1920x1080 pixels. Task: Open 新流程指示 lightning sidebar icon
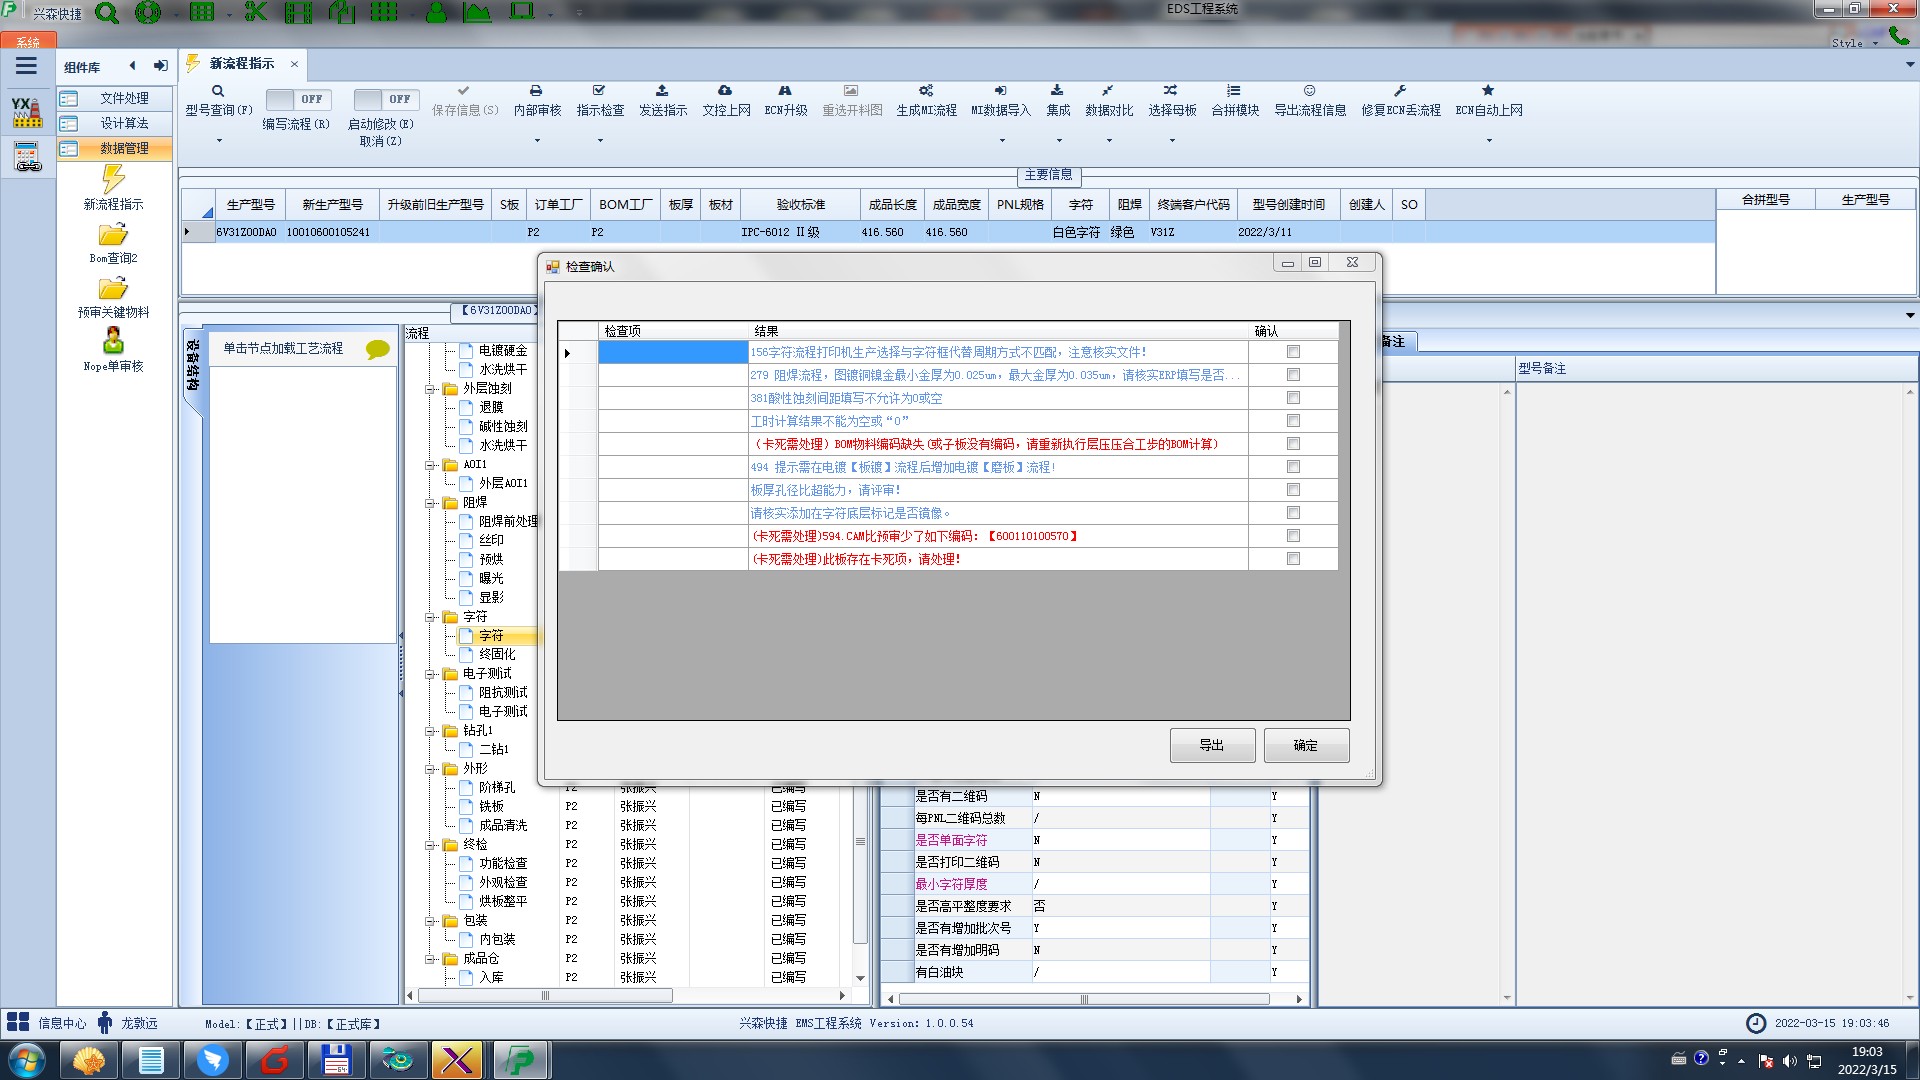click(113, 180)
